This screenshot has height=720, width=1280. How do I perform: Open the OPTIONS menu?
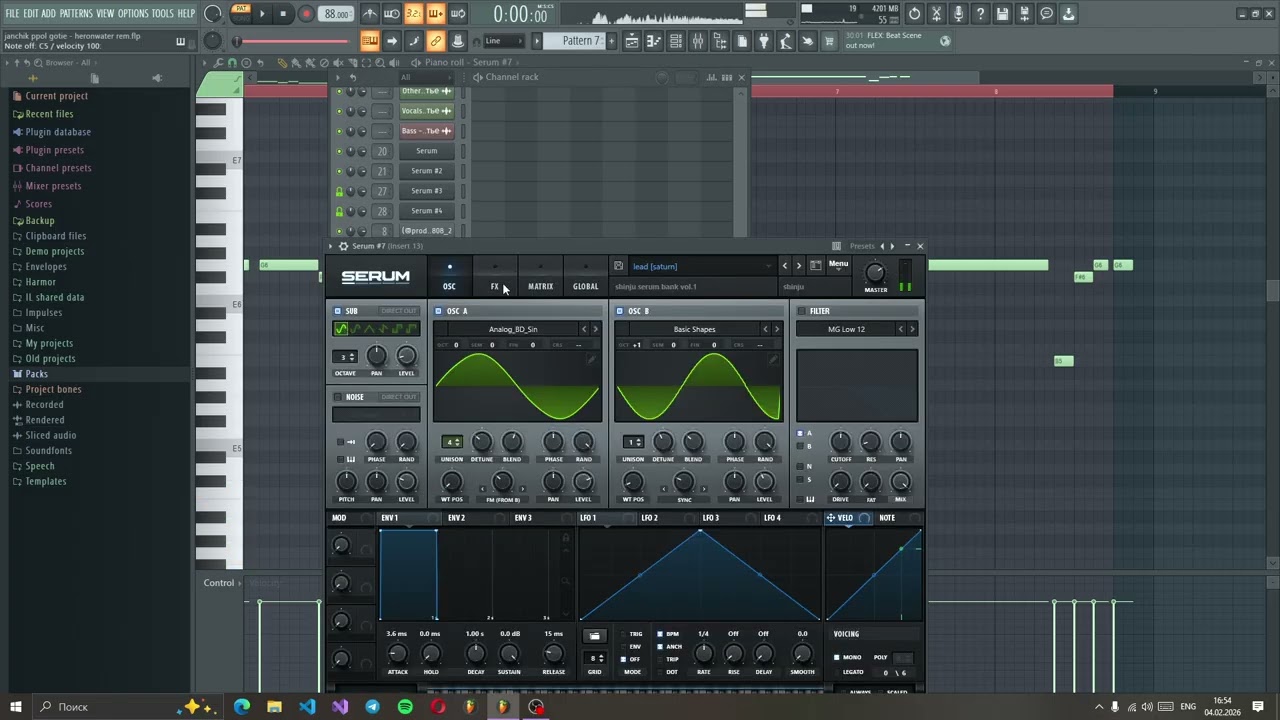coord(133,13)
